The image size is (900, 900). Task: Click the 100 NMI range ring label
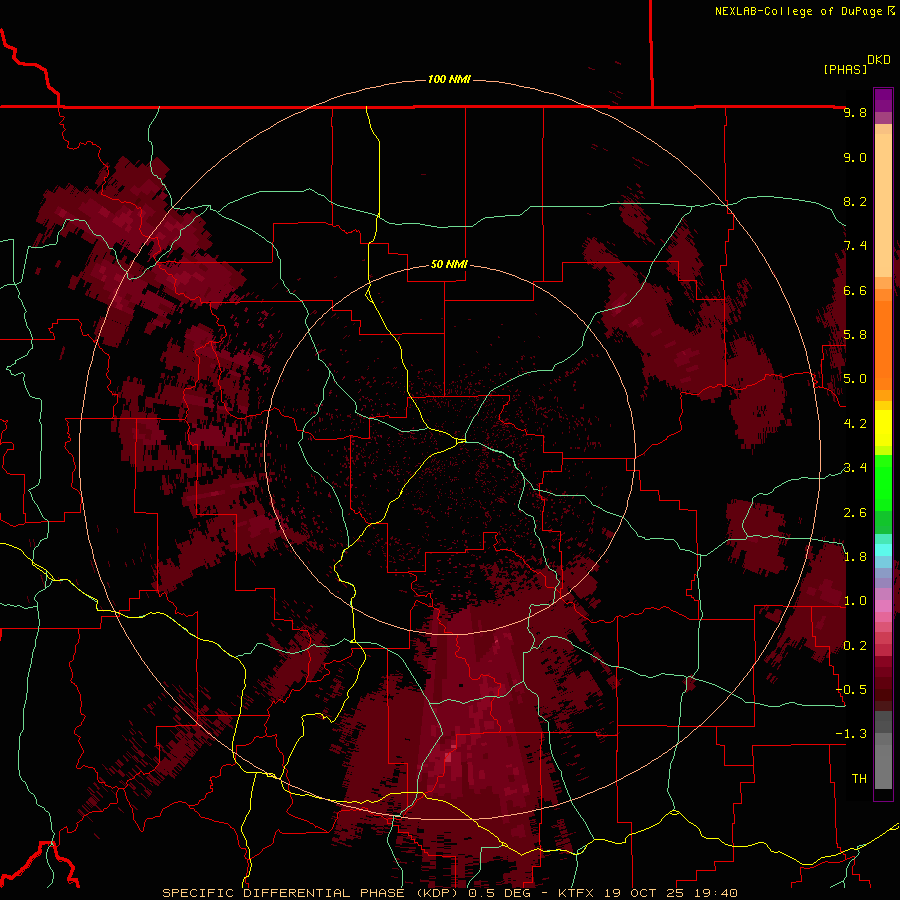pyautogui.click(x=449, y=79)
